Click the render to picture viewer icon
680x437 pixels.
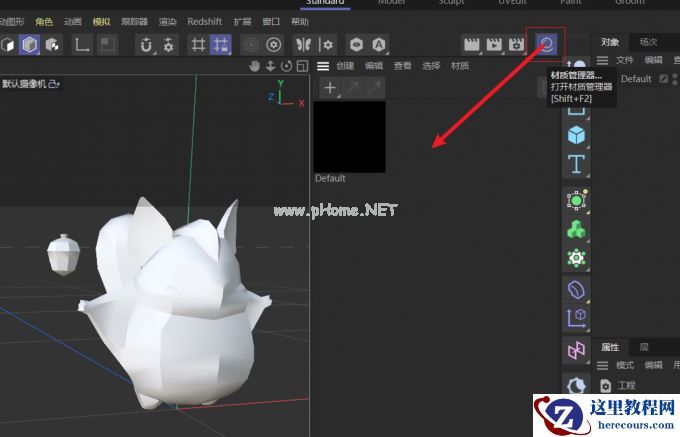(494, 44)
